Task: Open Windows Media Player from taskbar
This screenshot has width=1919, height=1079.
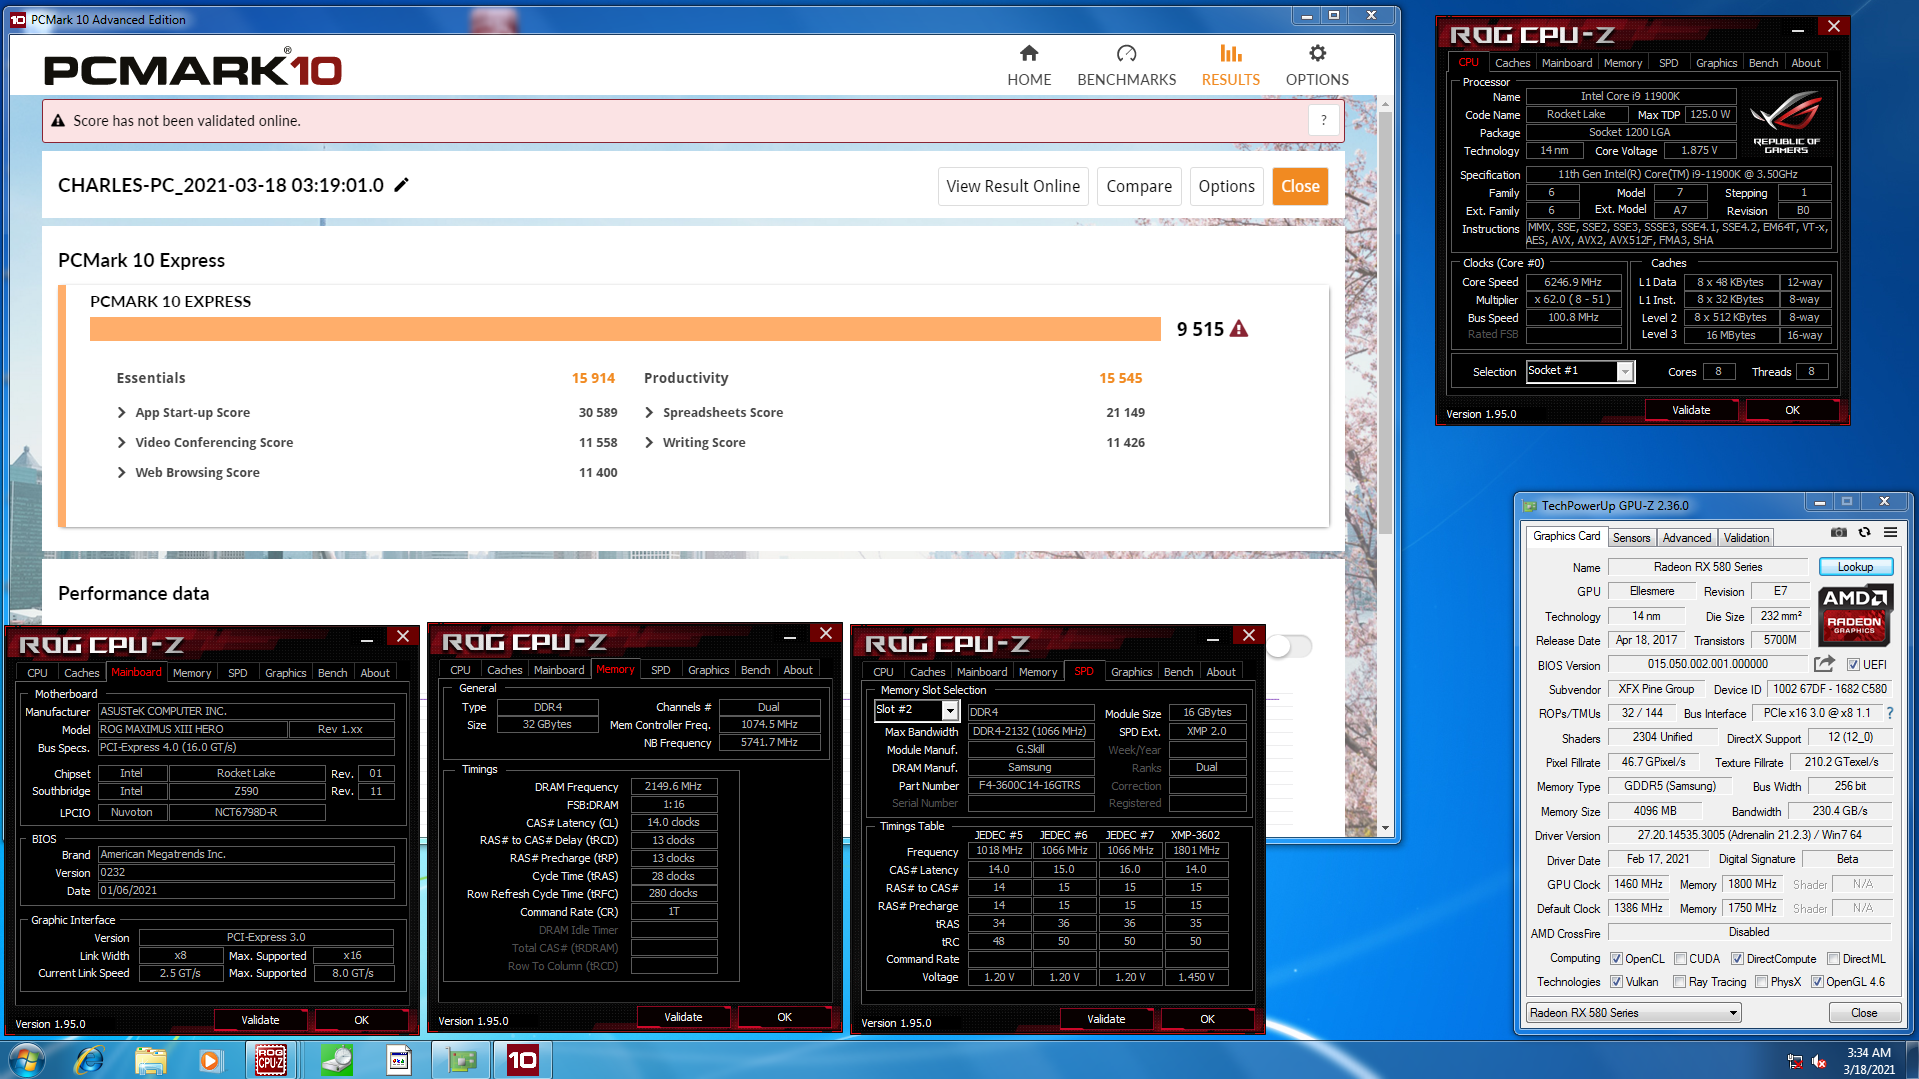Action: click(x=210, y=1060)
